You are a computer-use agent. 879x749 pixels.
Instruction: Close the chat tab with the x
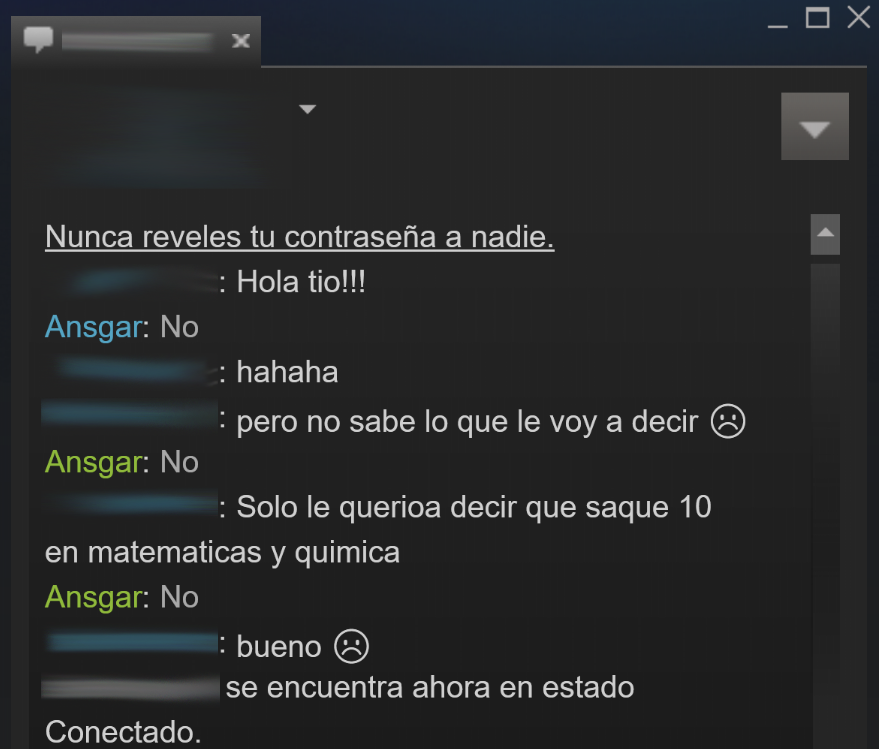241,41
